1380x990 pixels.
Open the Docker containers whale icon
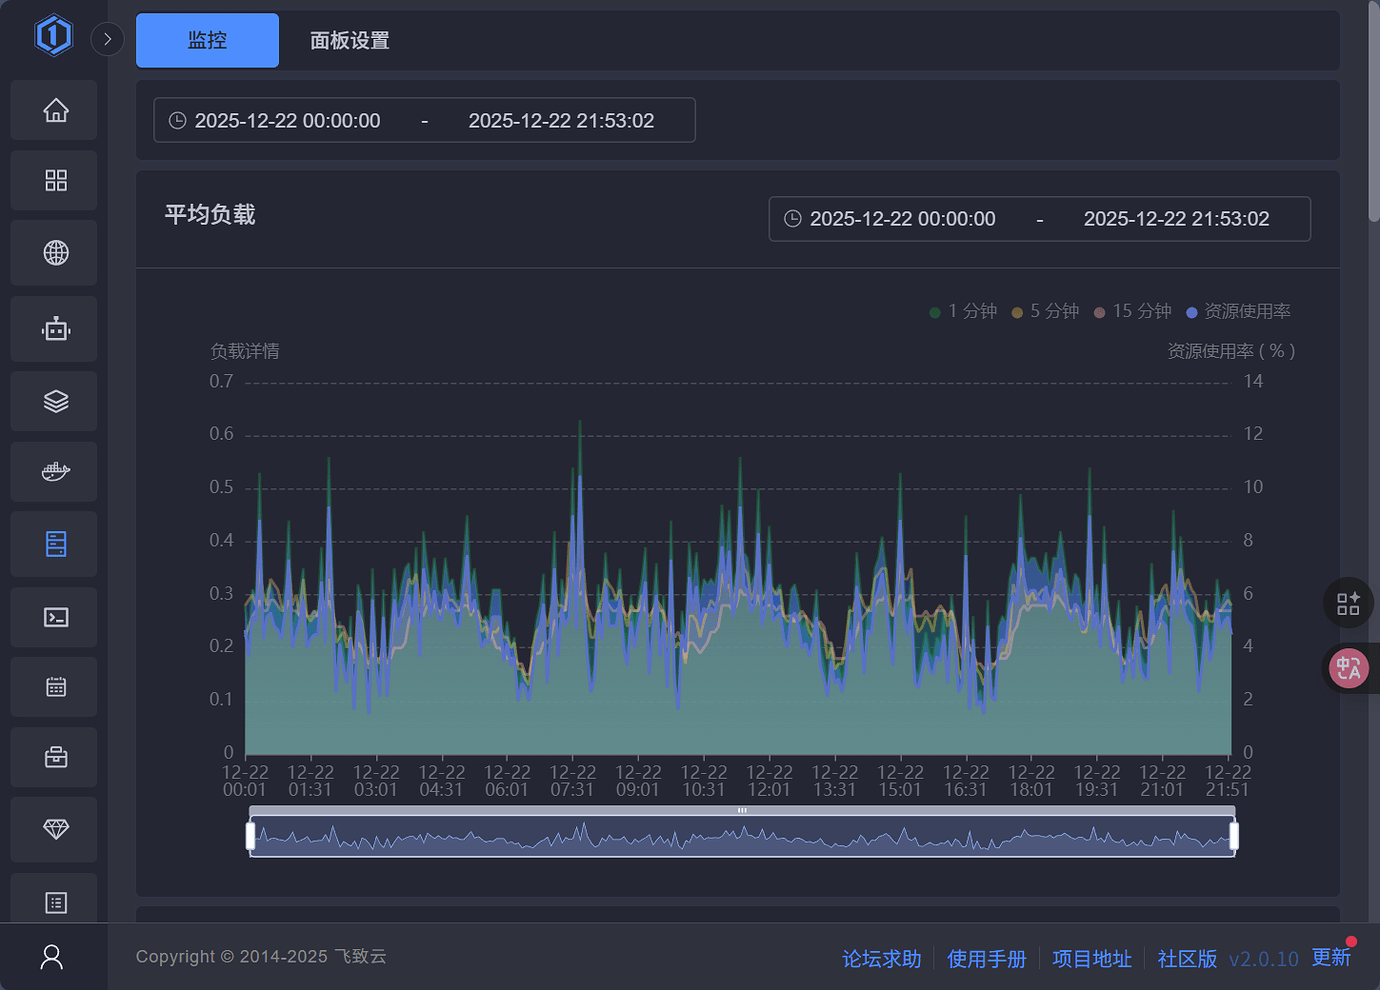click(x=56, y=471)
